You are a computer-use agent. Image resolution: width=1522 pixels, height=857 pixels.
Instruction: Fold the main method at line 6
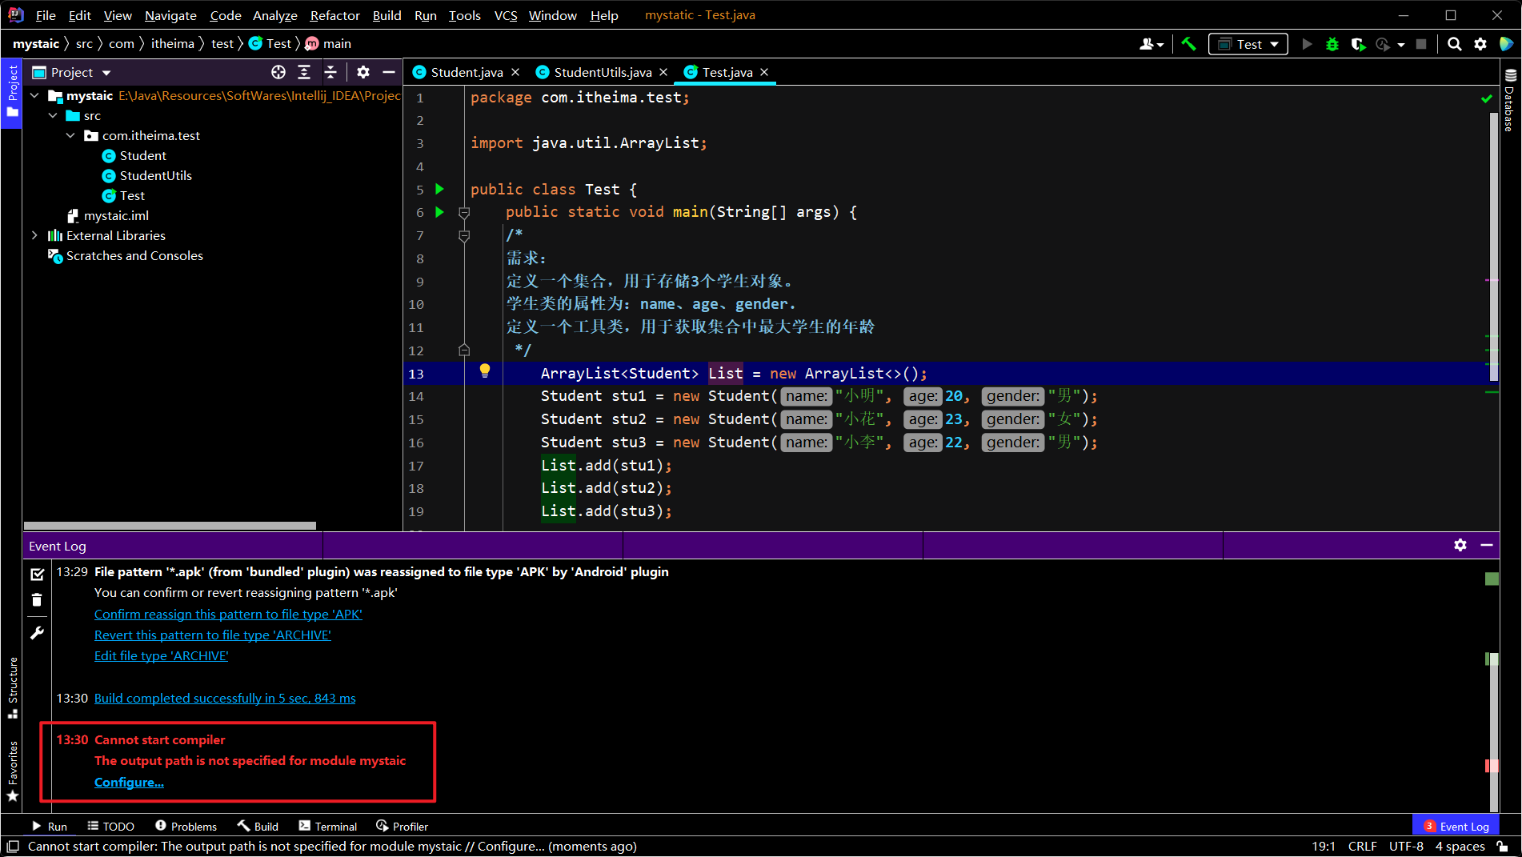pos(464,212)
